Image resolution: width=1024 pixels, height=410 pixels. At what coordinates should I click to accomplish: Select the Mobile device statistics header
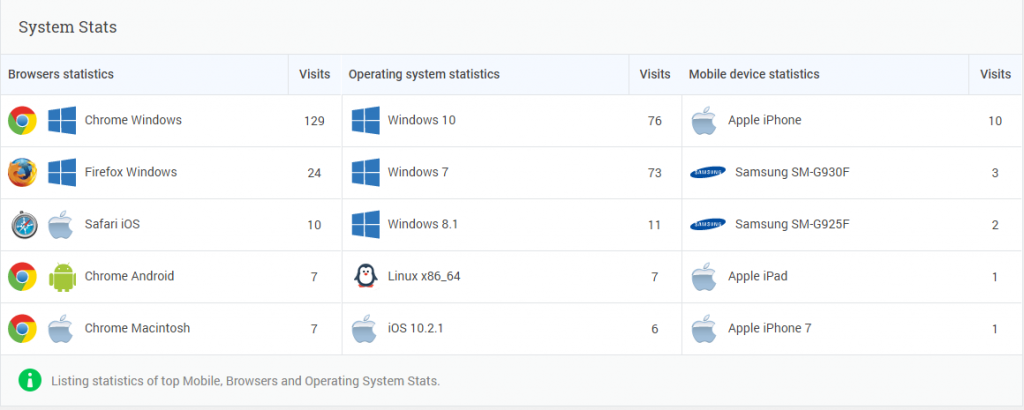pos(754,74)
